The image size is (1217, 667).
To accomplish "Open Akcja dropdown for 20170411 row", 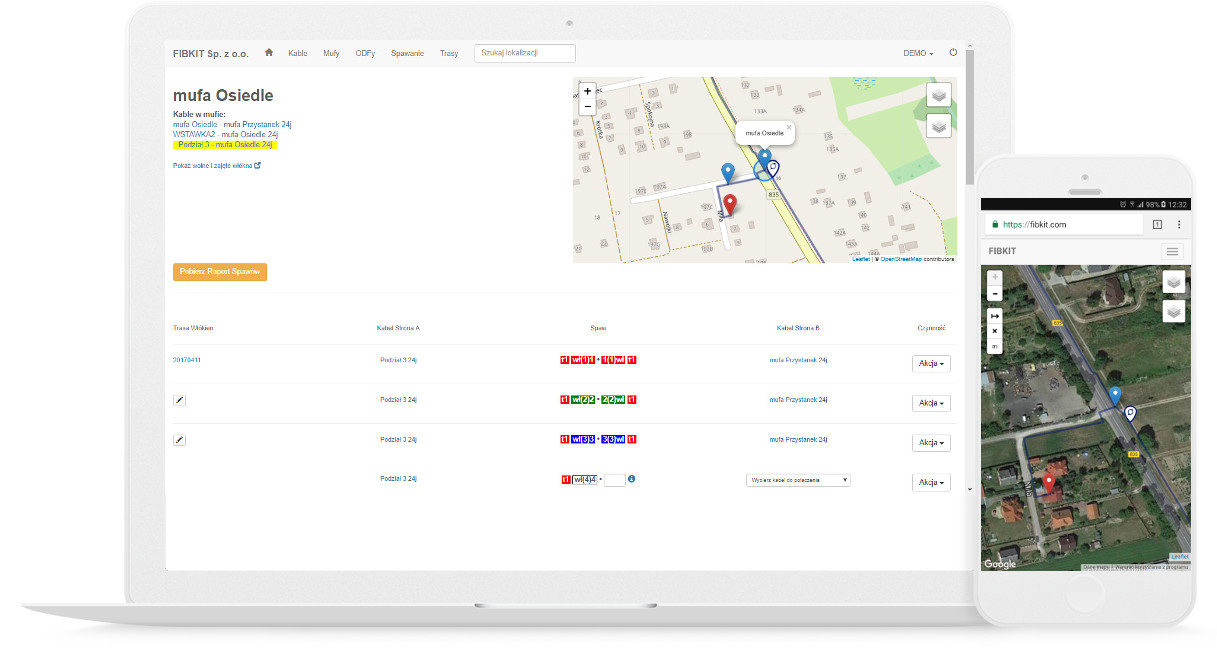I will (x=931, y=364).
